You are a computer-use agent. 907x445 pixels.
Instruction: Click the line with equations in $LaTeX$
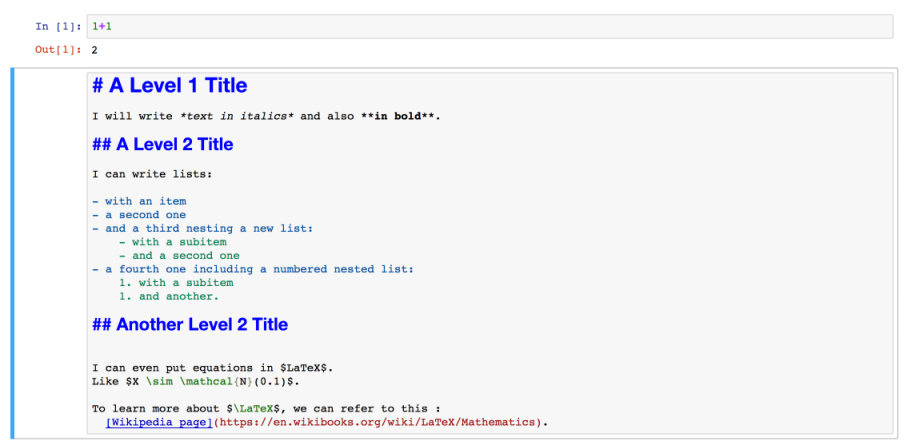point(212,367)
